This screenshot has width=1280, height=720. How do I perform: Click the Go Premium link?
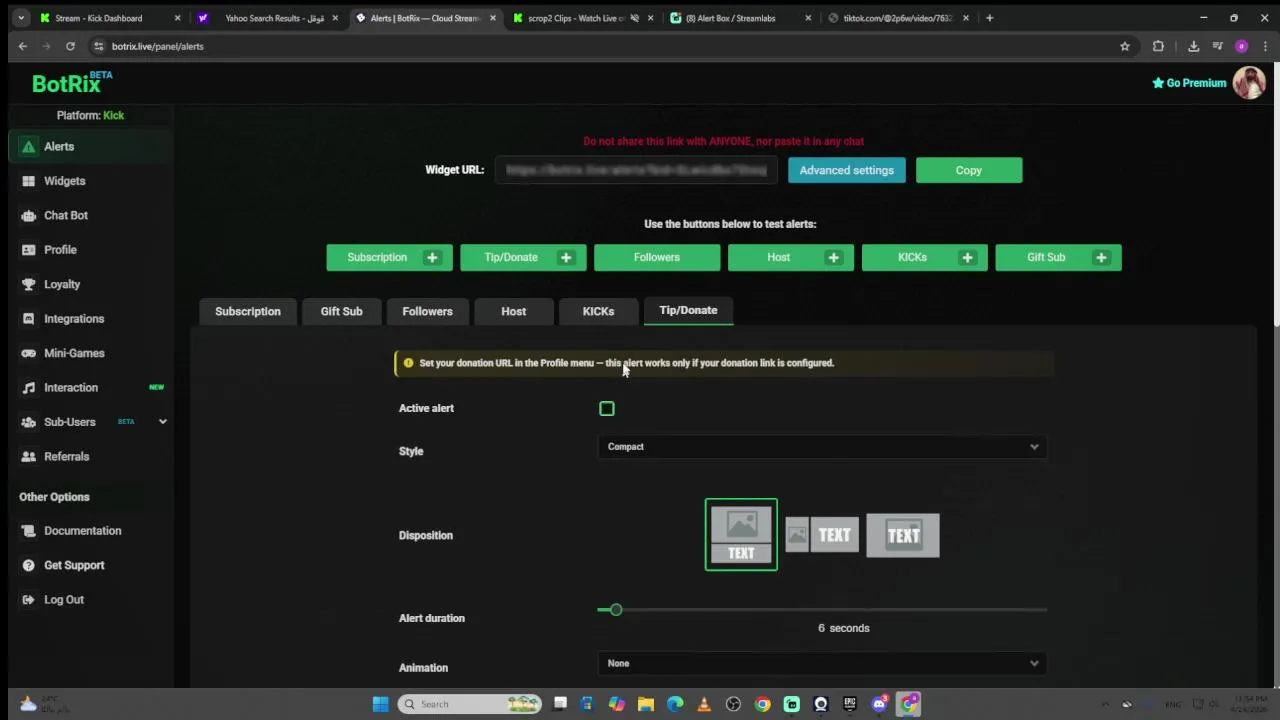point(1189,83)
